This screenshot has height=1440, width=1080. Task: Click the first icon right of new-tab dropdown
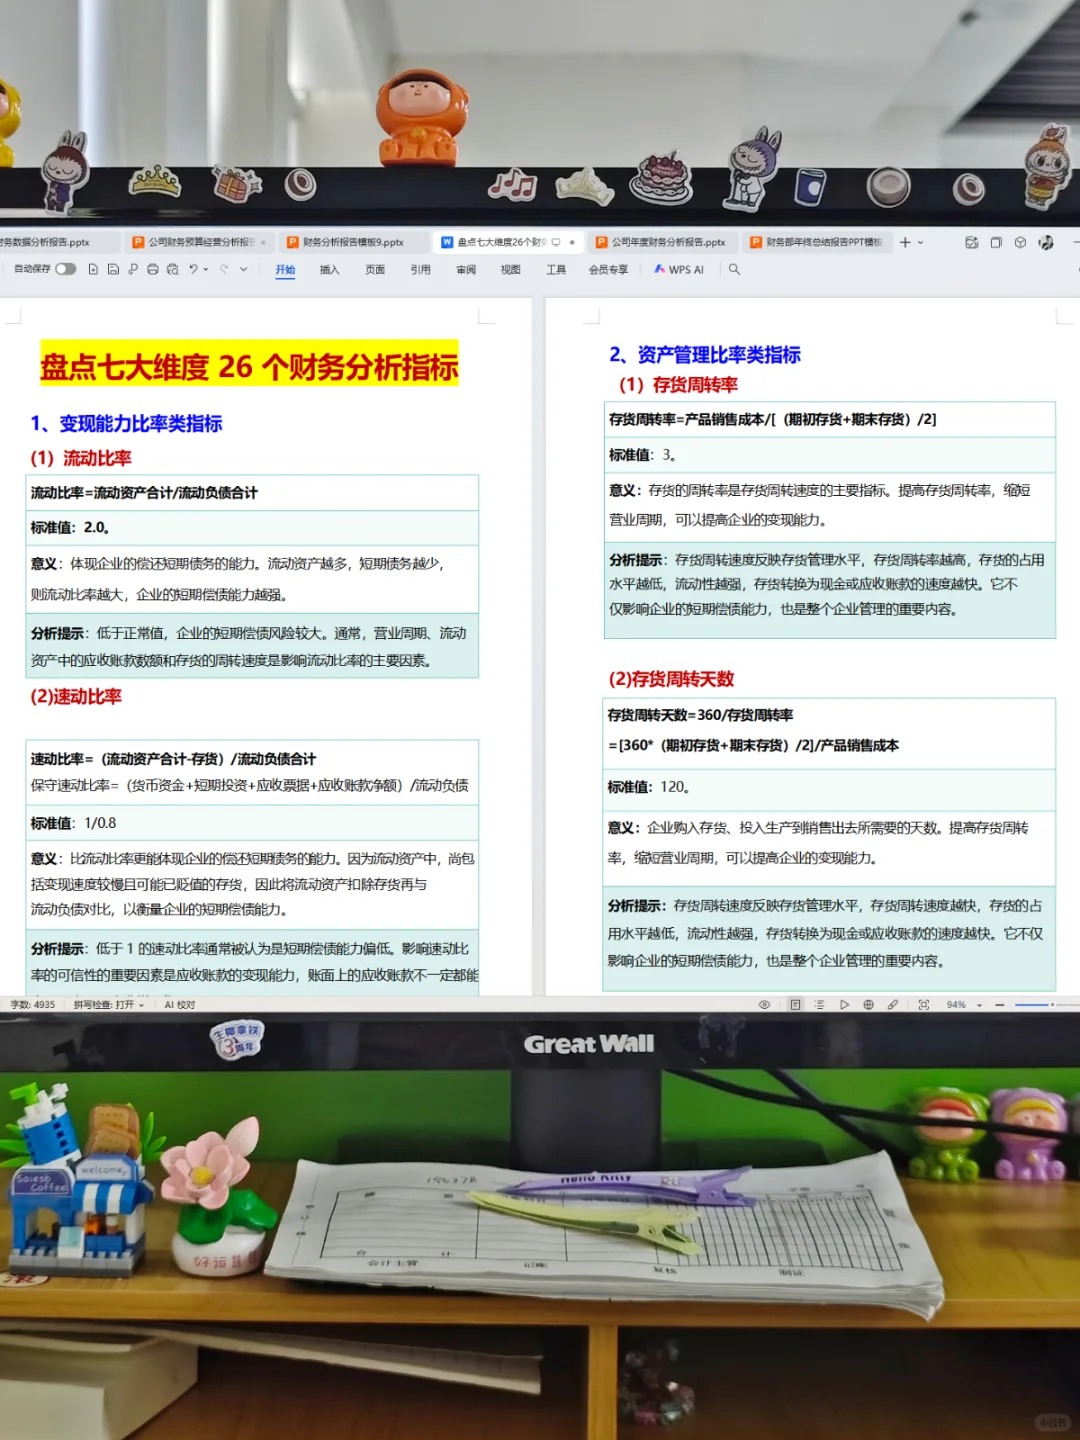(971, 242)
